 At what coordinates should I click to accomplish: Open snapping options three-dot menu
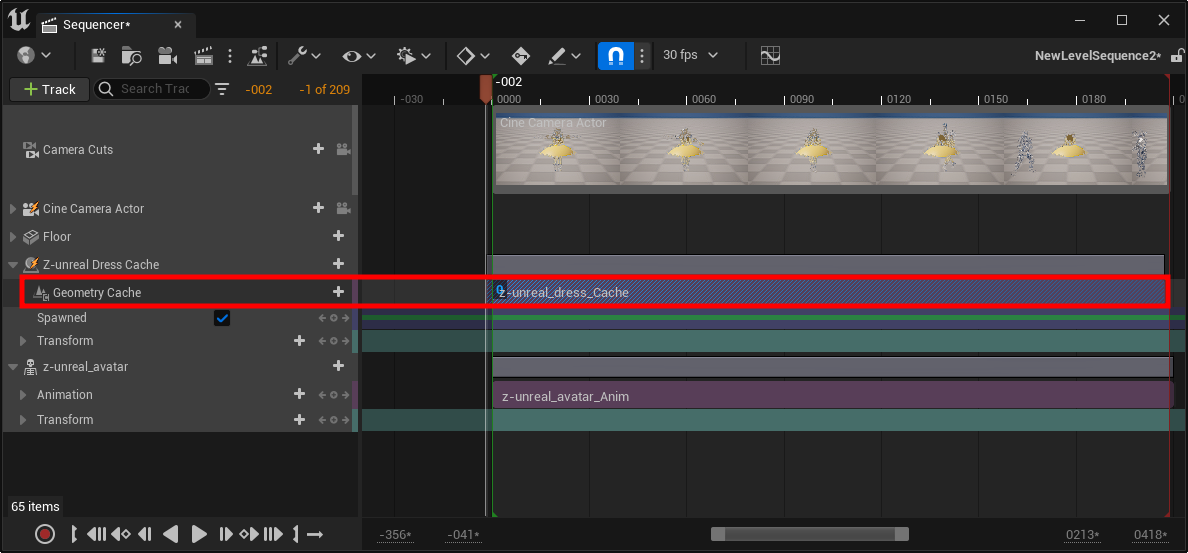coord(642,55)
